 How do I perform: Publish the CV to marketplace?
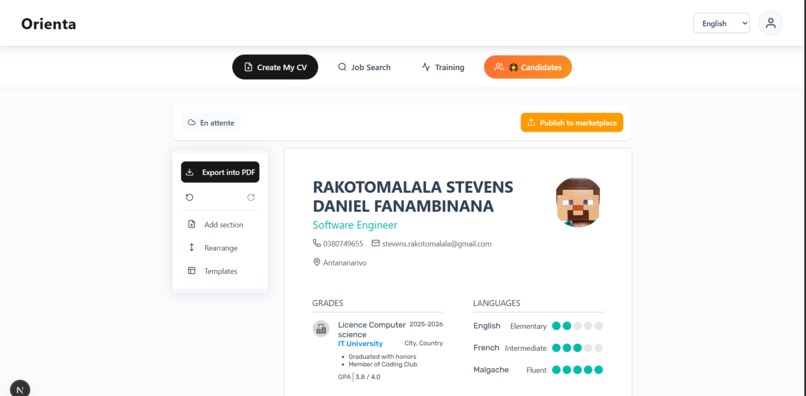[572, 122]
